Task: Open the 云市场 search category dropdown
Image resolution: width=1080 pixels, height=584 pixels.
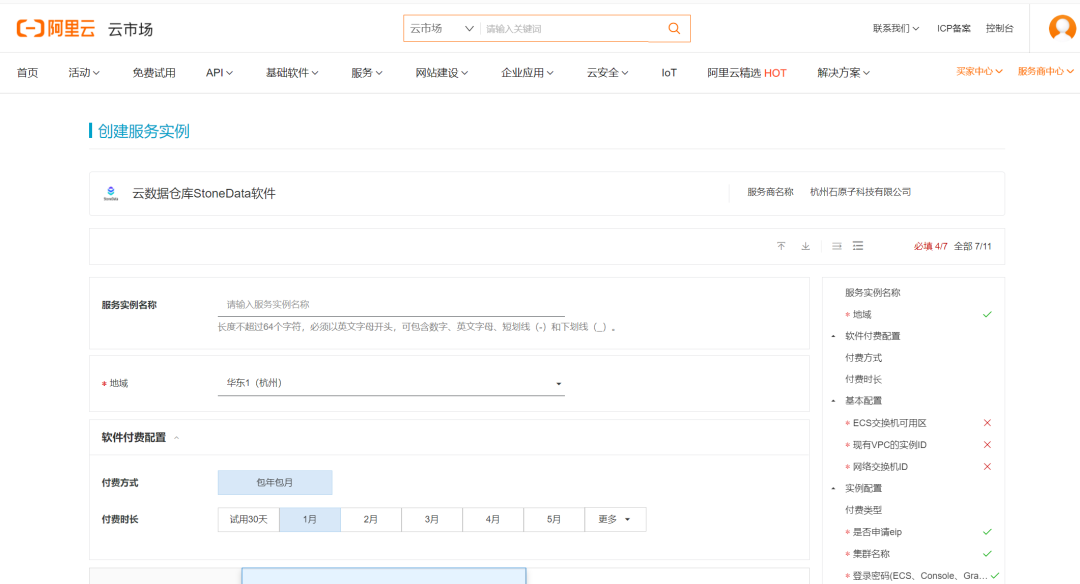Action: (x=441, y=28)
